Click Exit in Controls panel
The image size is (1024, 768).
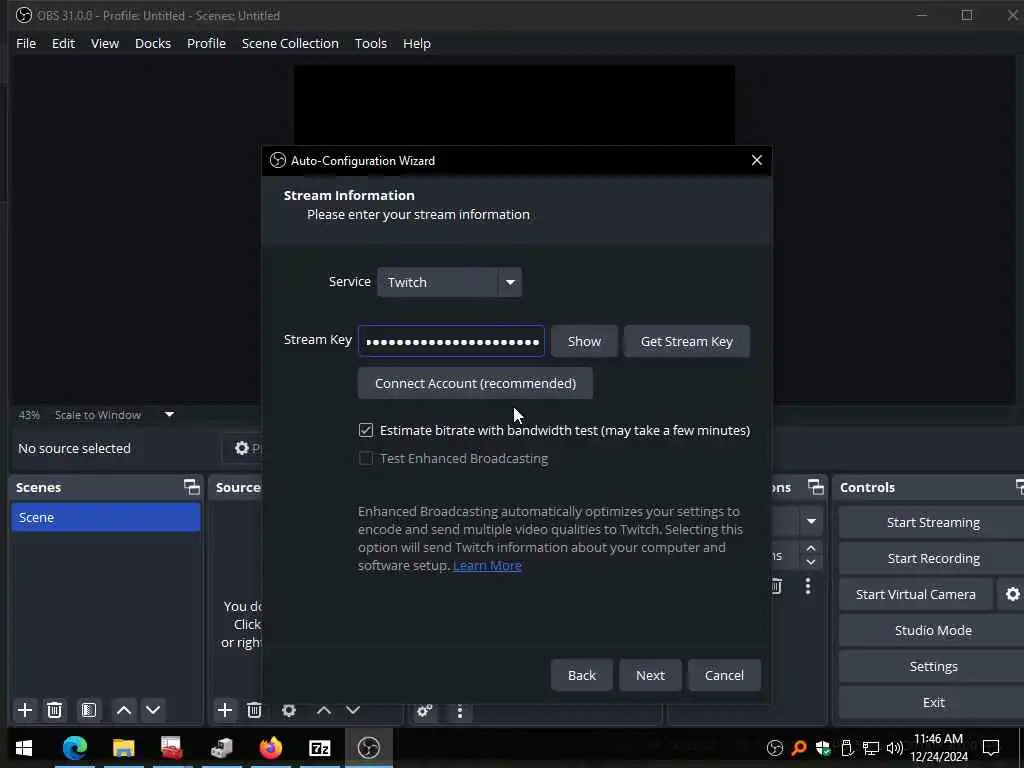tap(933, 702)
